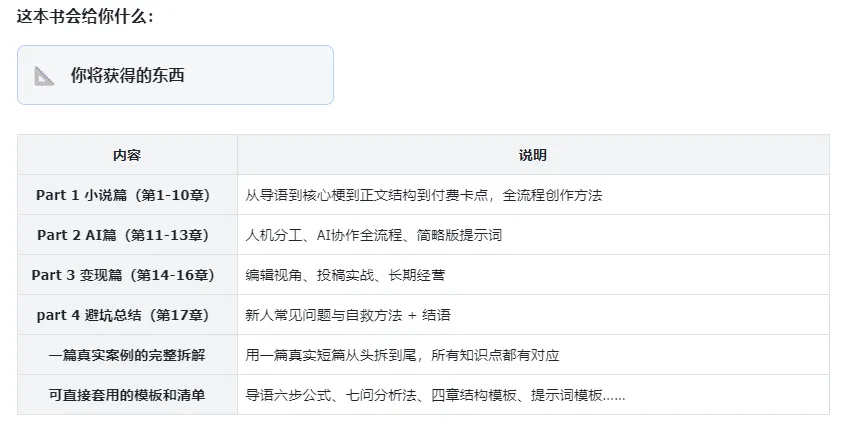Click the description '人机分工、AI协作全流程、简略版提示词'
The width and height of the screenshot is (845, 431).
click(x=373, y=235)
